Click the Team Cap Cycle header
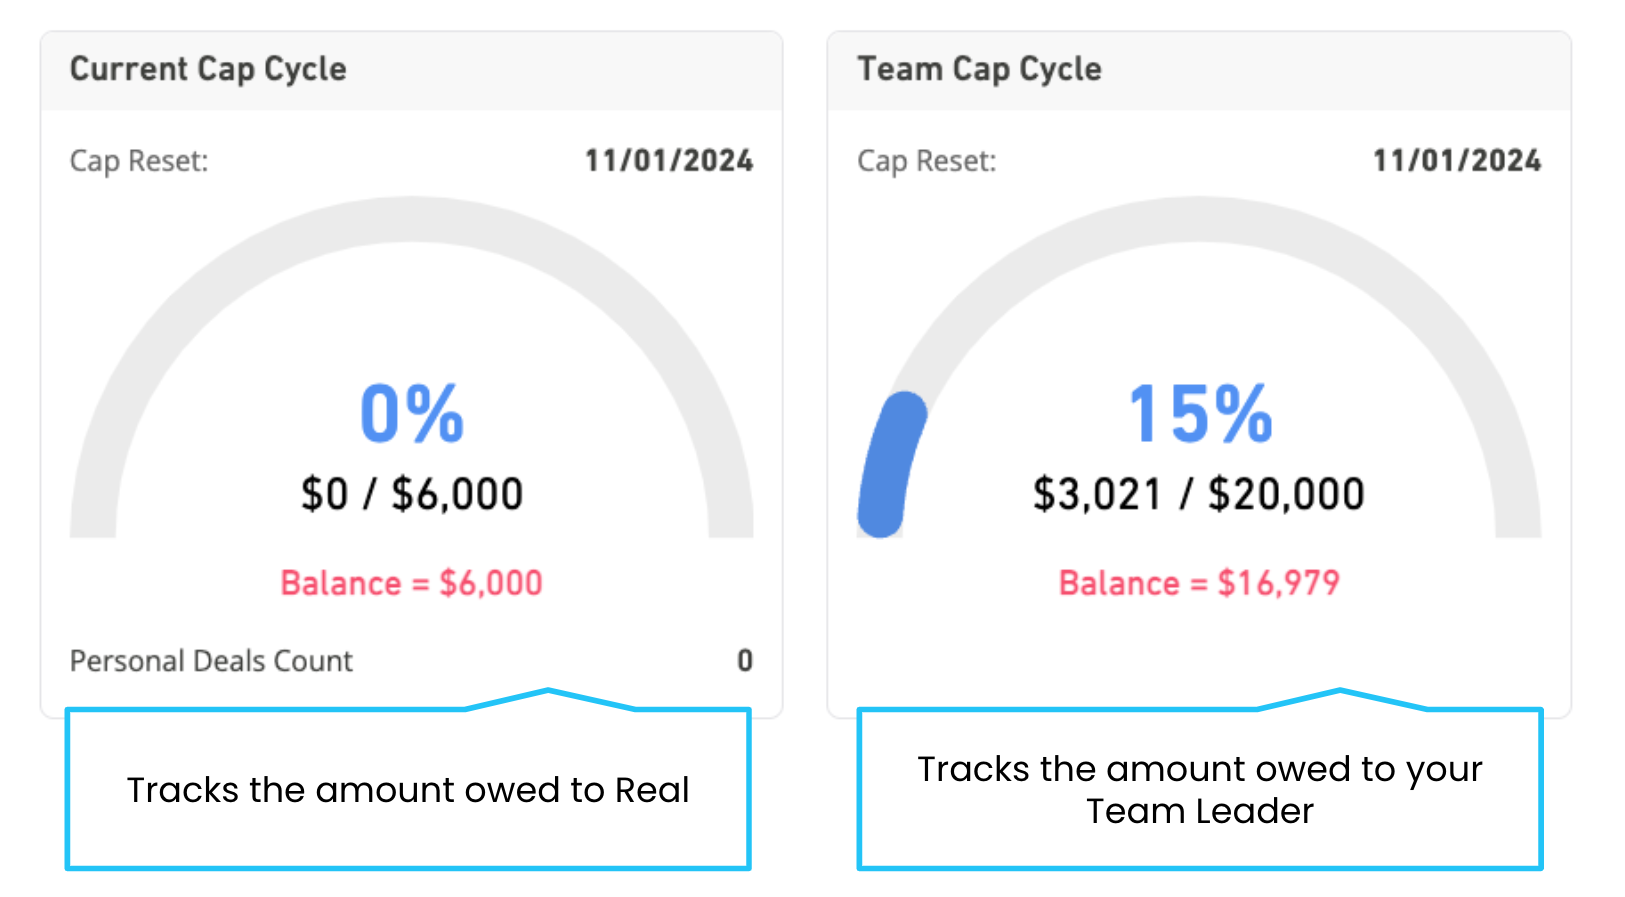The image size is (1625, 897). pos(979,69)
